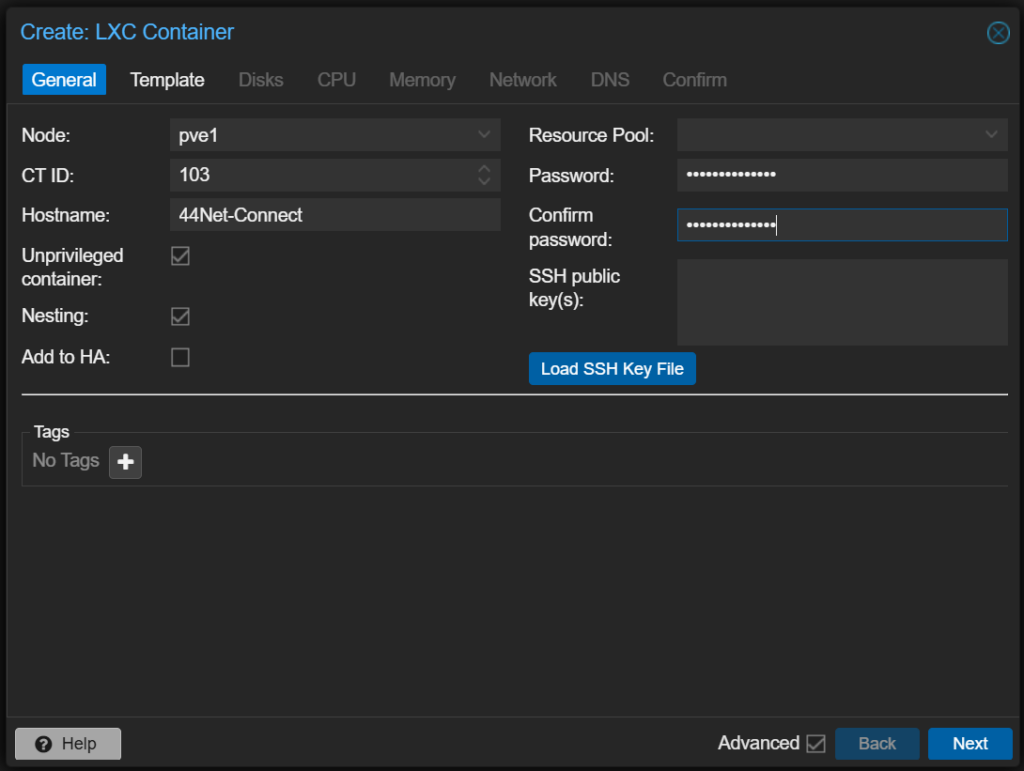Select the General tab
The width and height of the screenshot is (1024, 771).
(x=64, y=80)
